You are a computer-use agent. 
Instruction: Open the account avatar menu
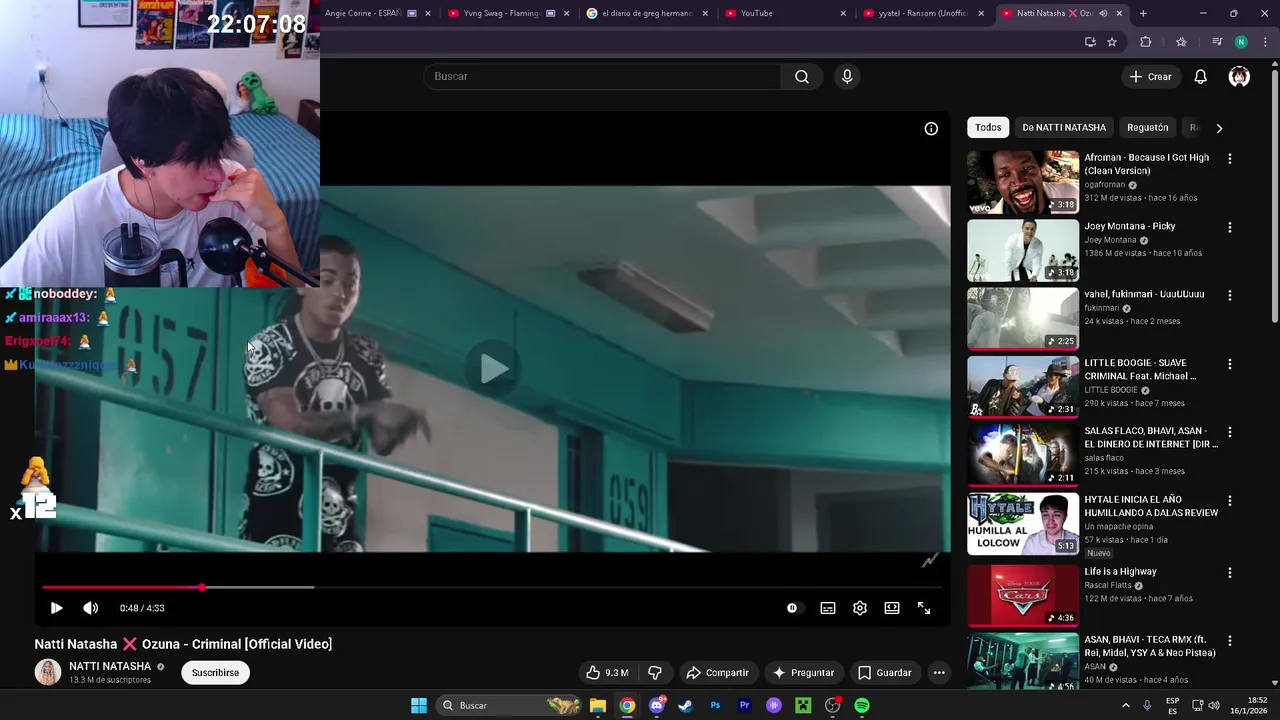[x=1239, y=77]
